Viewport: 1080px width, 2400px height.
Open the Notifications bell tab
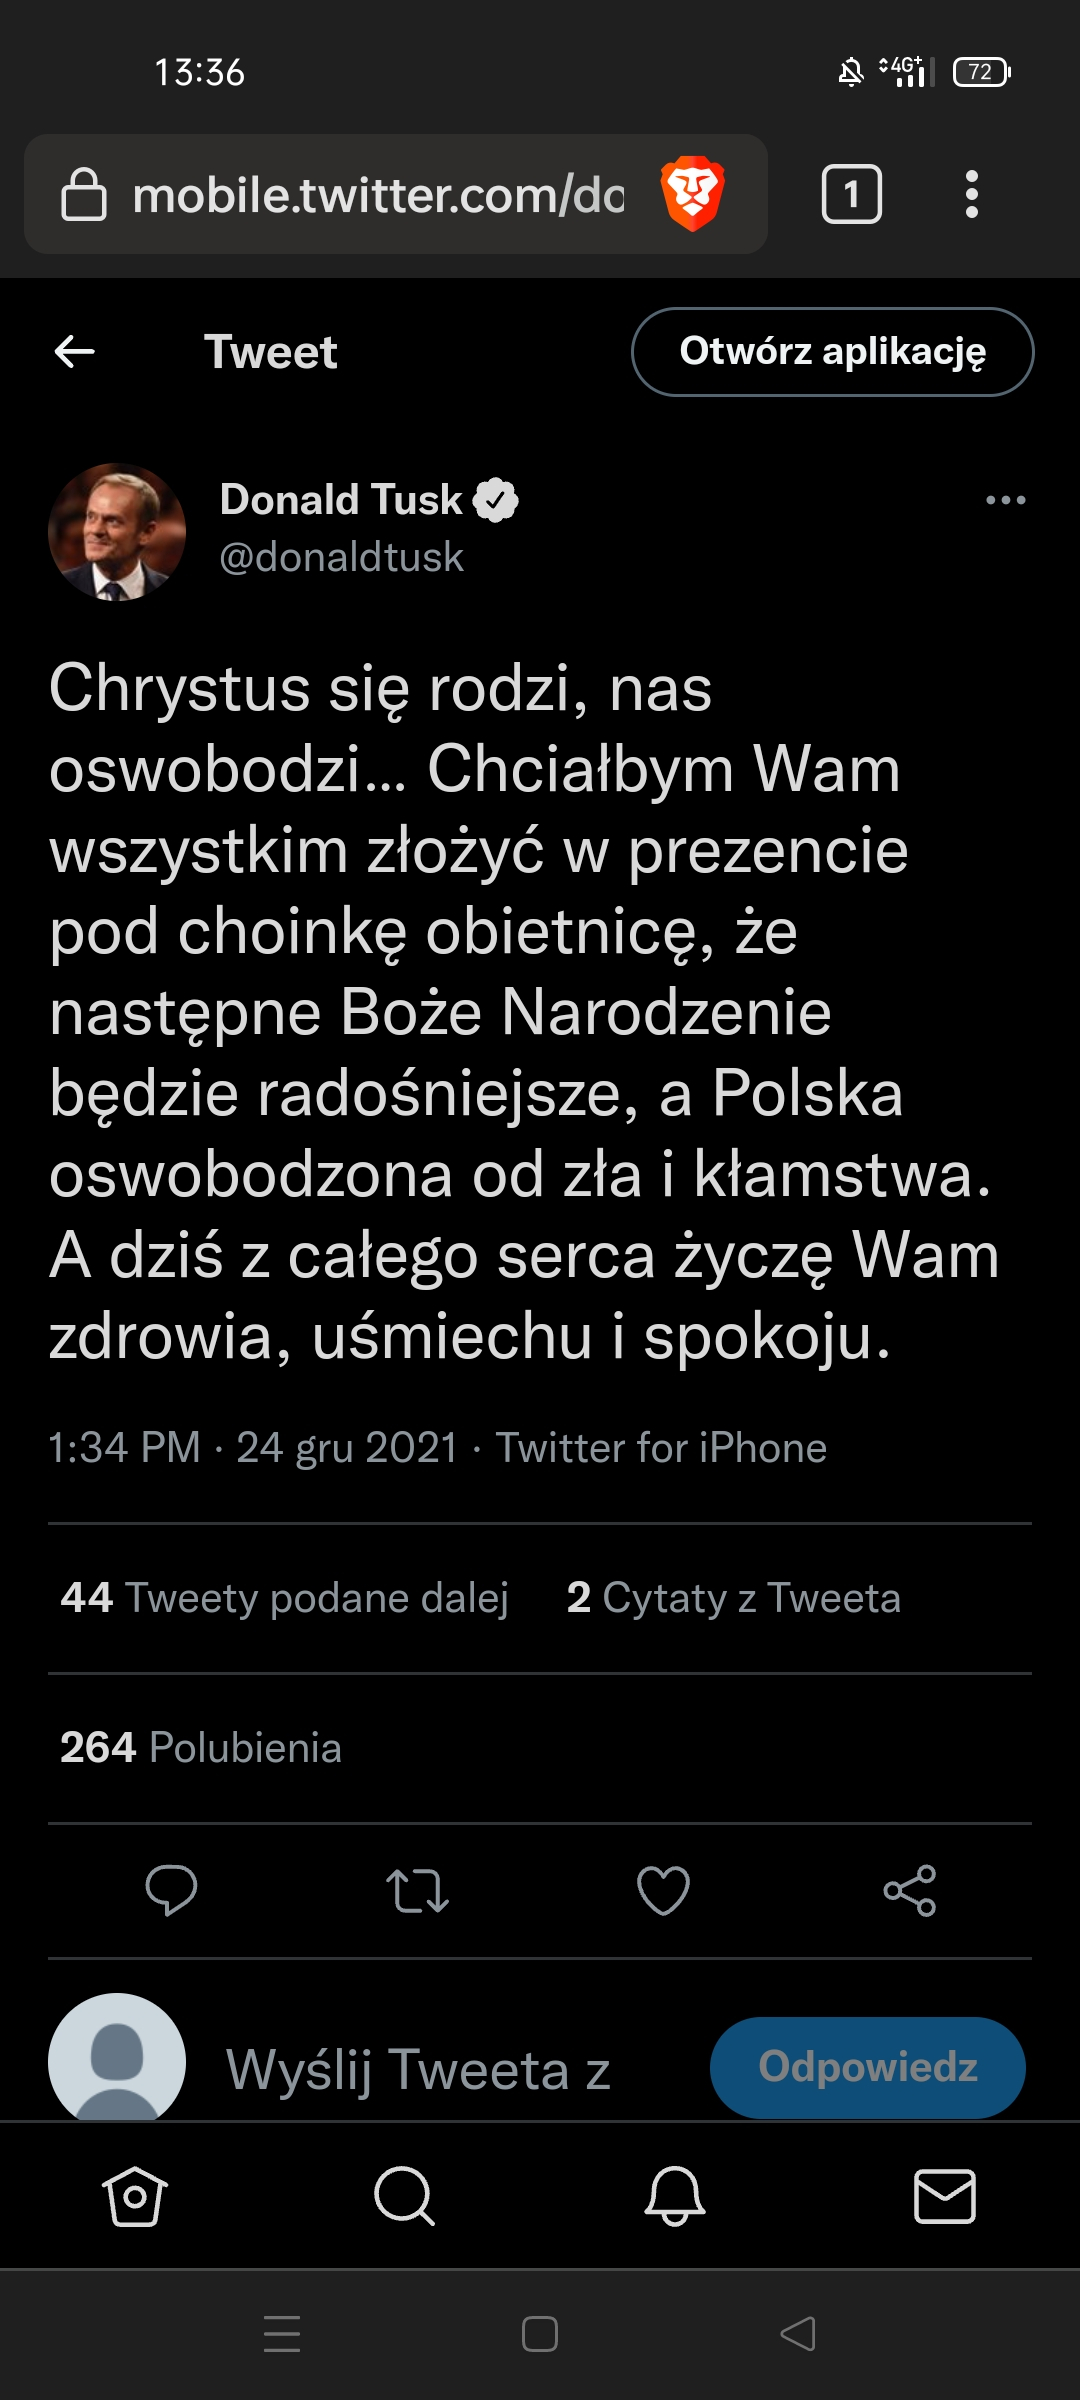[675, 2196]
